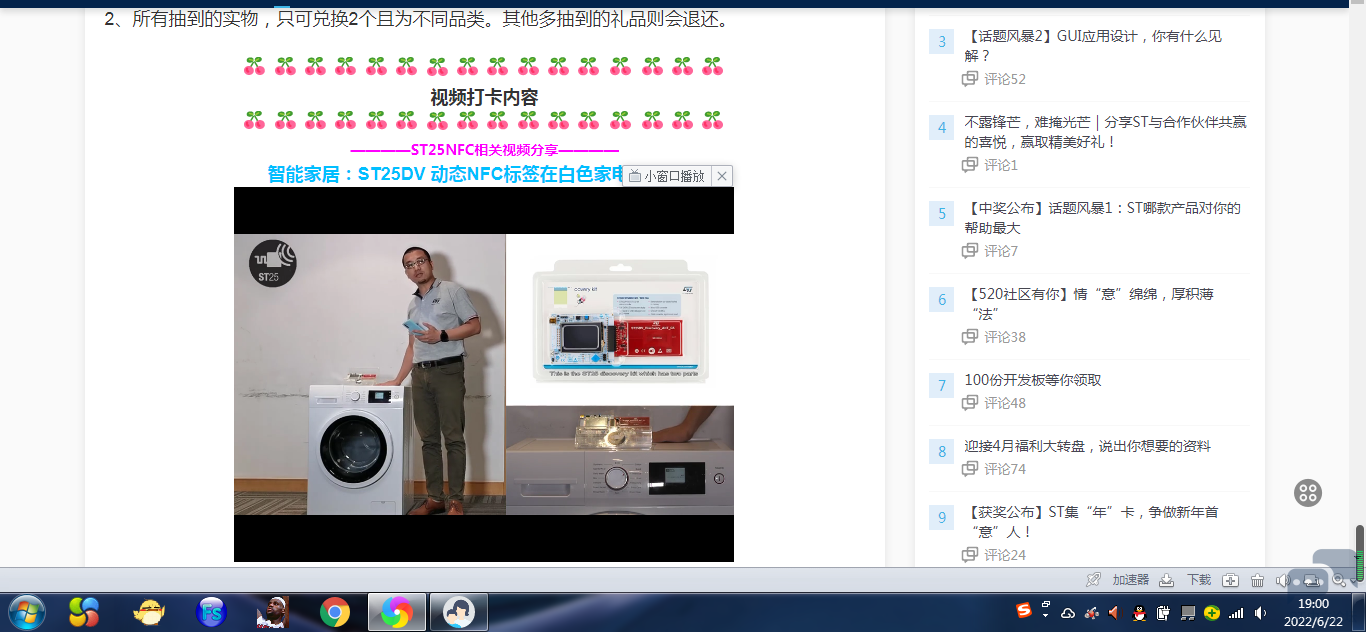Open the first-aid kit icon in status bar
Image resolution: width=1366 pixels, height=632 pixels.
[x=1231, y=580]
